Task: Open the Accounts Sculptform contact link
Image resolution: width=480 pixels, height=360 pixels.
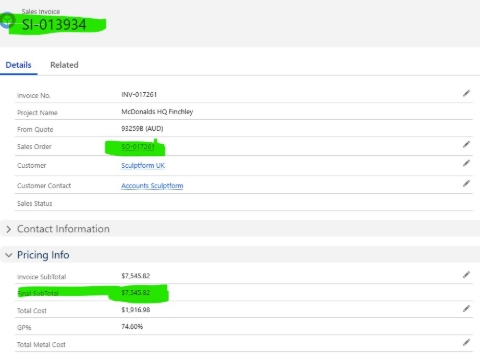Action: pyautogui.click(x=152, y=186)
